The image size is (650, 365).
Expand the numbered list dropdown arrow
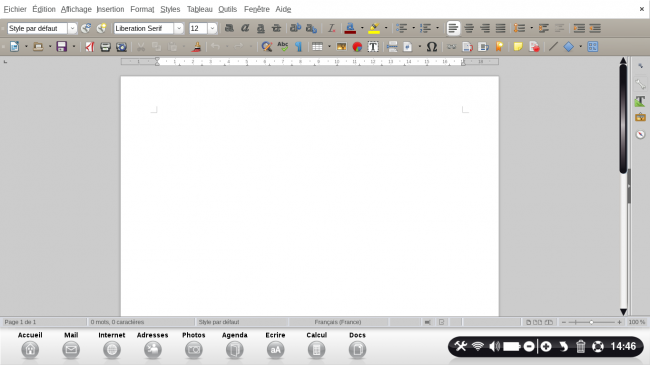(437, 28)
